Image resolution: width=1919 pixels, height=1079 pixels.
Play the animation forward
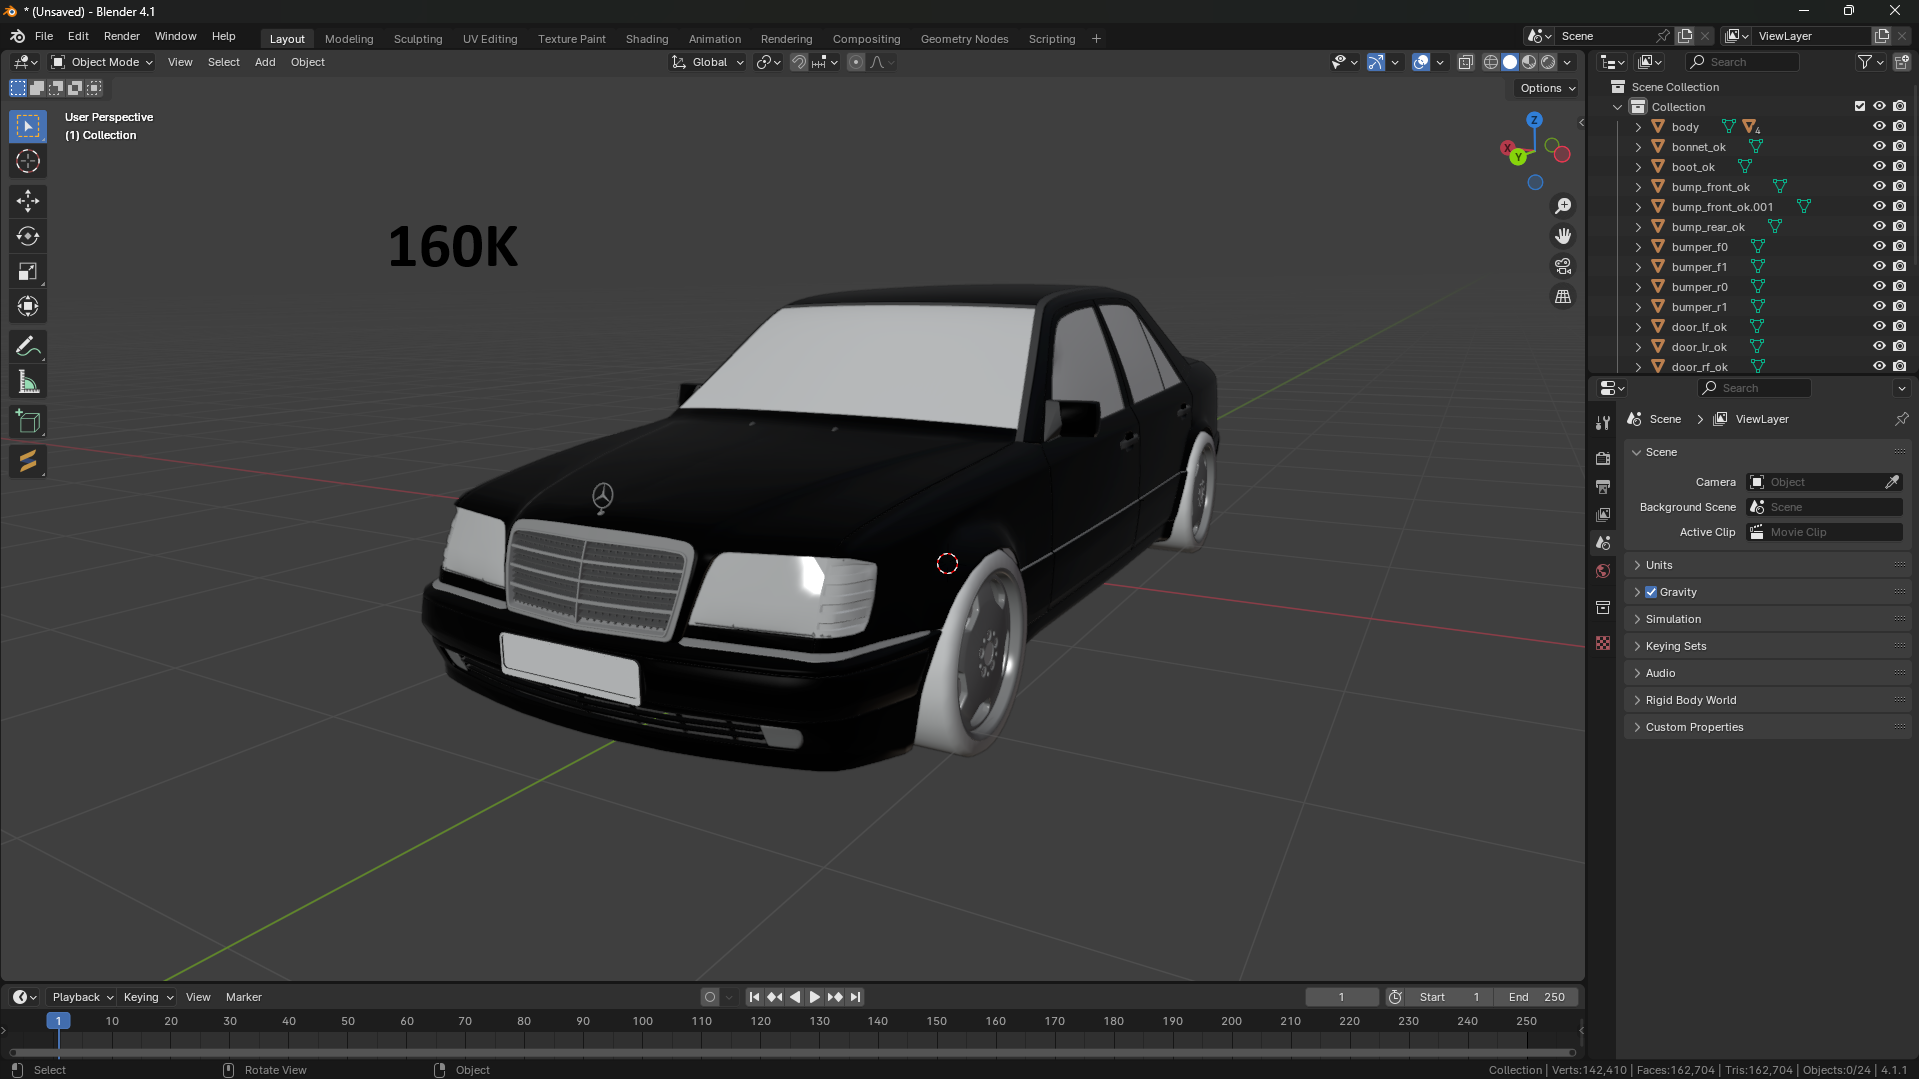pyautogui.click(x=814, y=997)
